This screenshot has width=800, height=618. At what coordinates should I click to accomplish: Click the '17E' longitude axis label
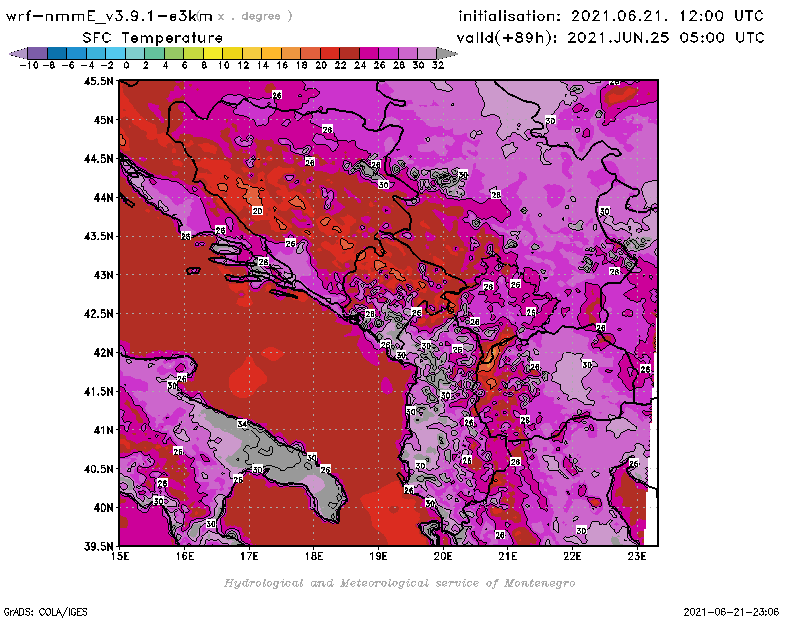[x=249, y=556]
